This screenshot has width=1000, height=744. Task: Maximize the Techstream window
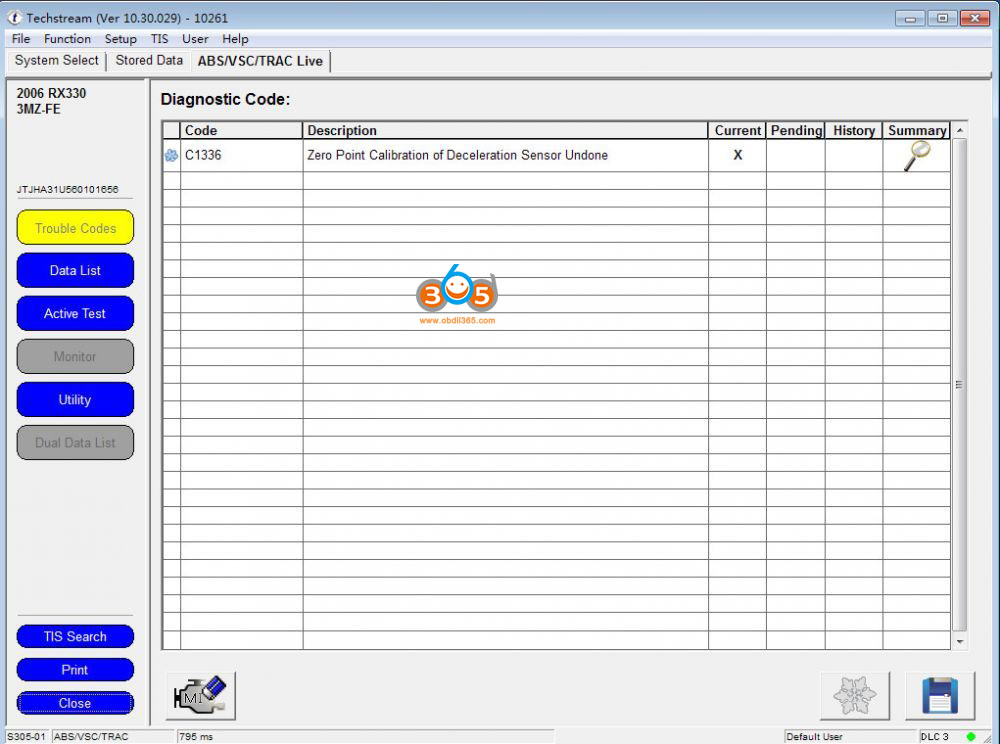943,18
